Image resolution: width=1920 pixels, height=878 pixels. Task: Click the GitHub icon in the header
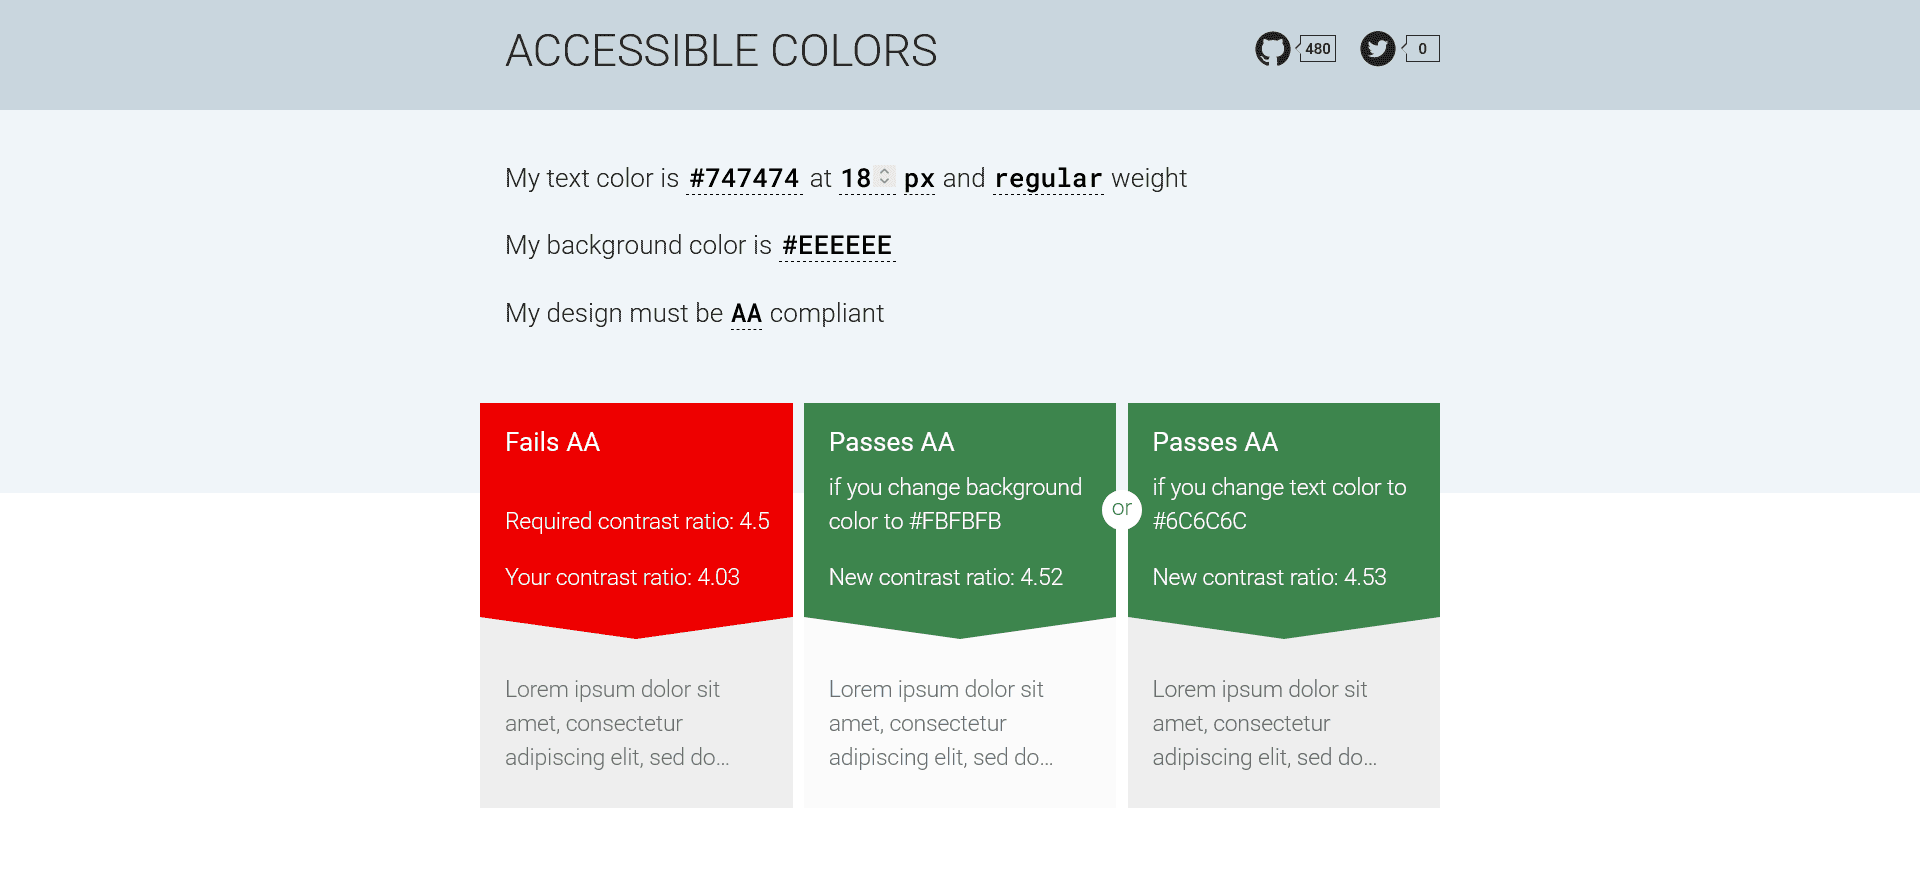coord(1272,47)
